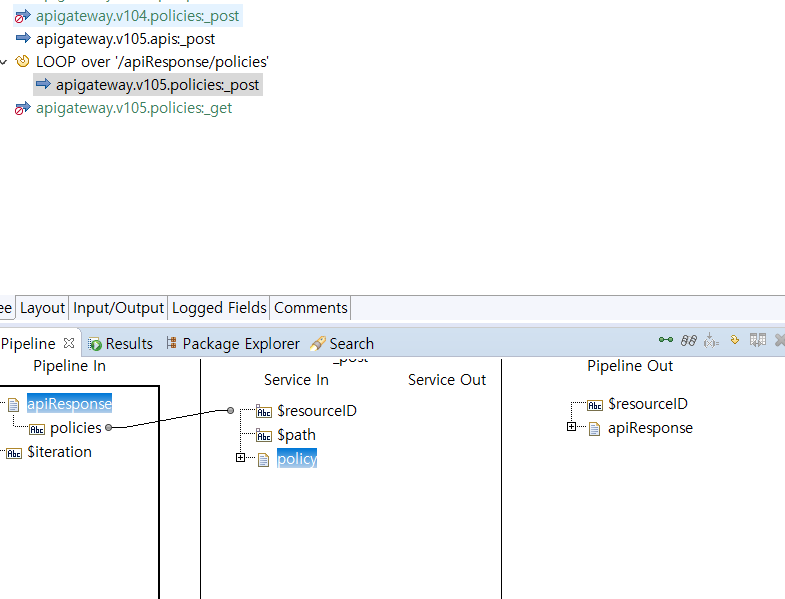Expand apiResponse in Pipeline Out

point(572,427)
